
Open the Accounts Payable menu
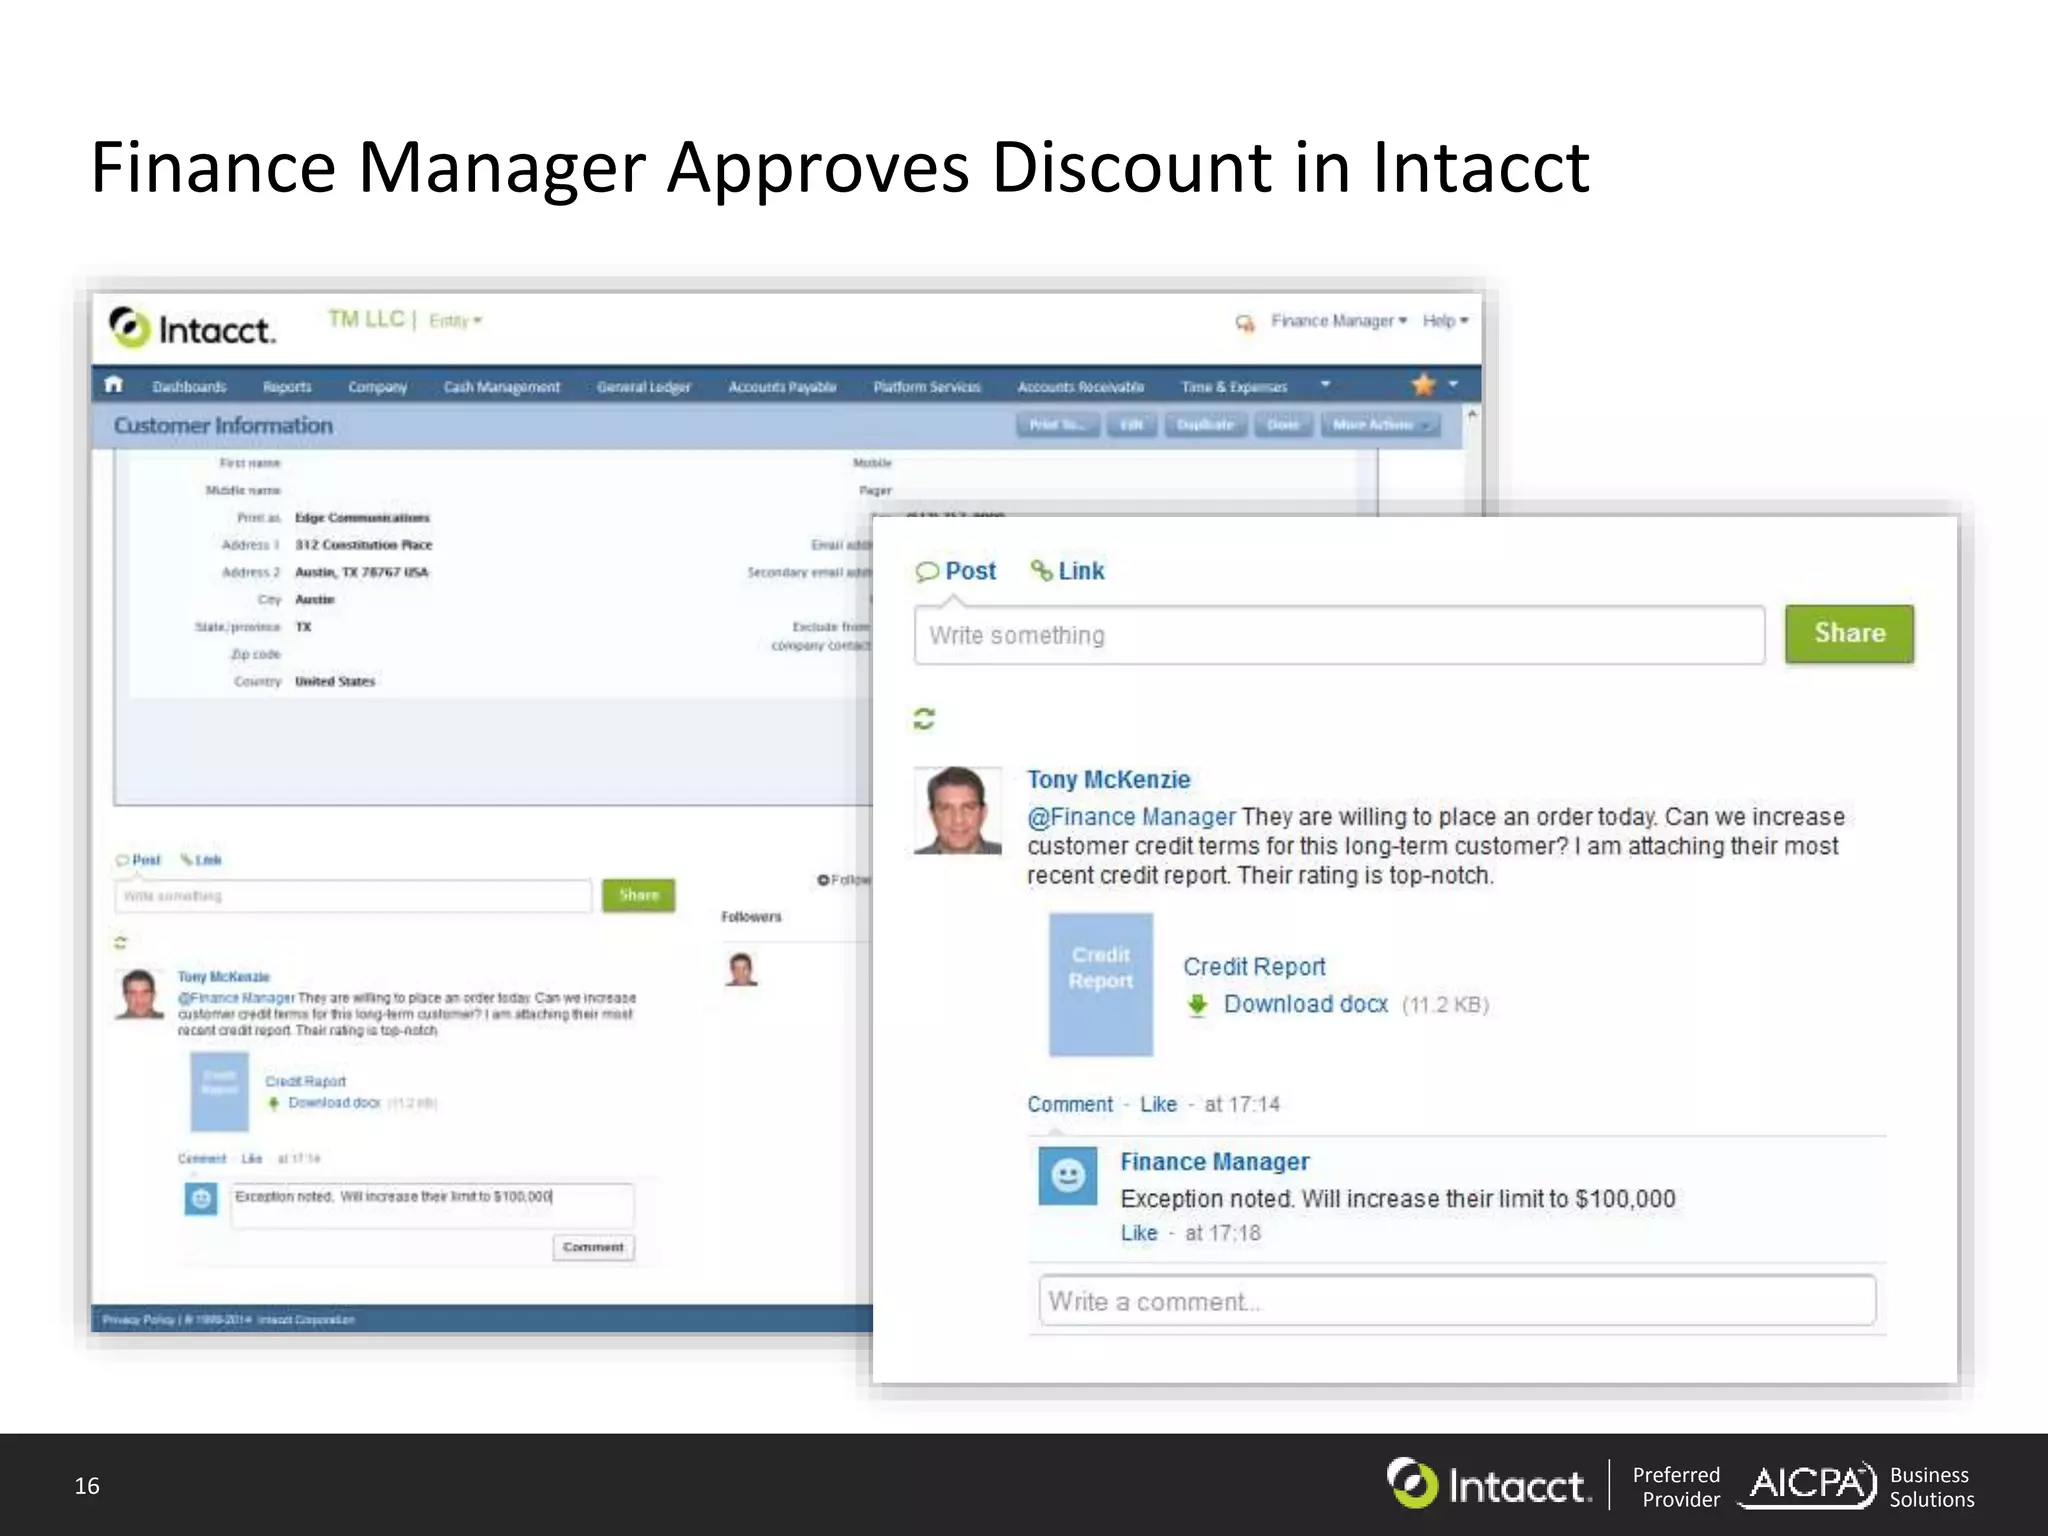[x=782, y=387]
